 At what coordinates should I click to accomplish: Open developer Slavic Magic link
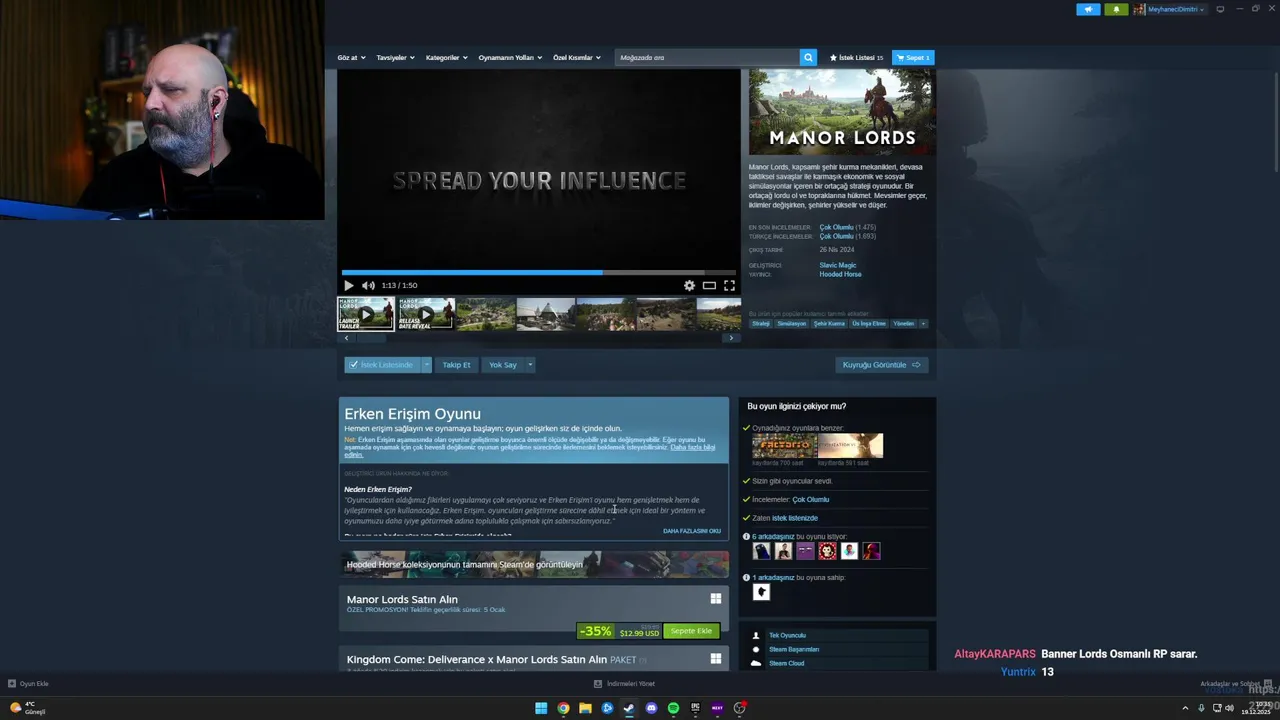pyautogui.click(x=838, y=265)
